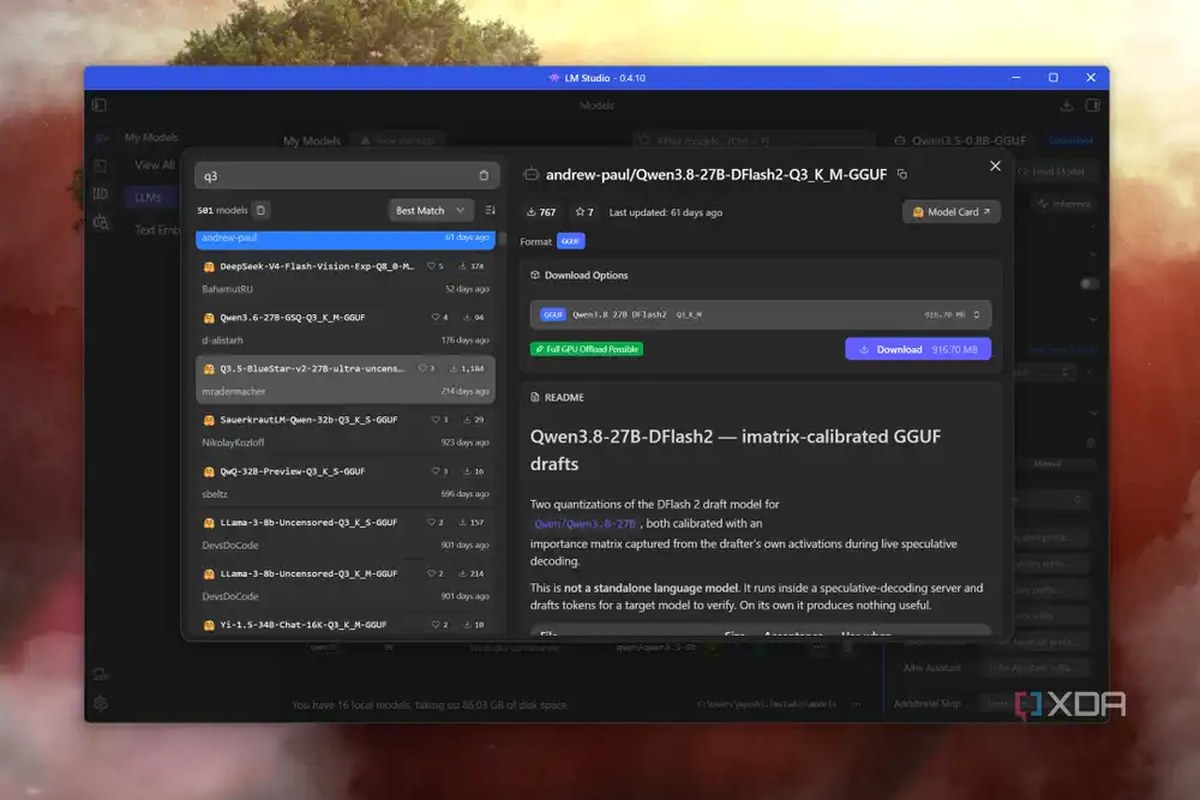The image size is (1200, 800).
Task: Clear the q3 search field via its clipboard icon
Action: pyautogui.click(x=484, y=176)
